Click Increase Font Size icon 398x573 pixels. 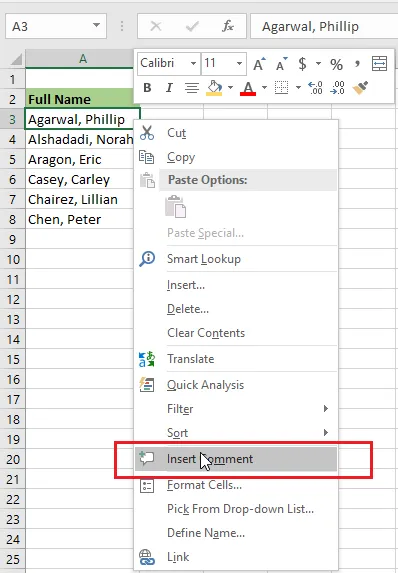(x=259, y=64)
